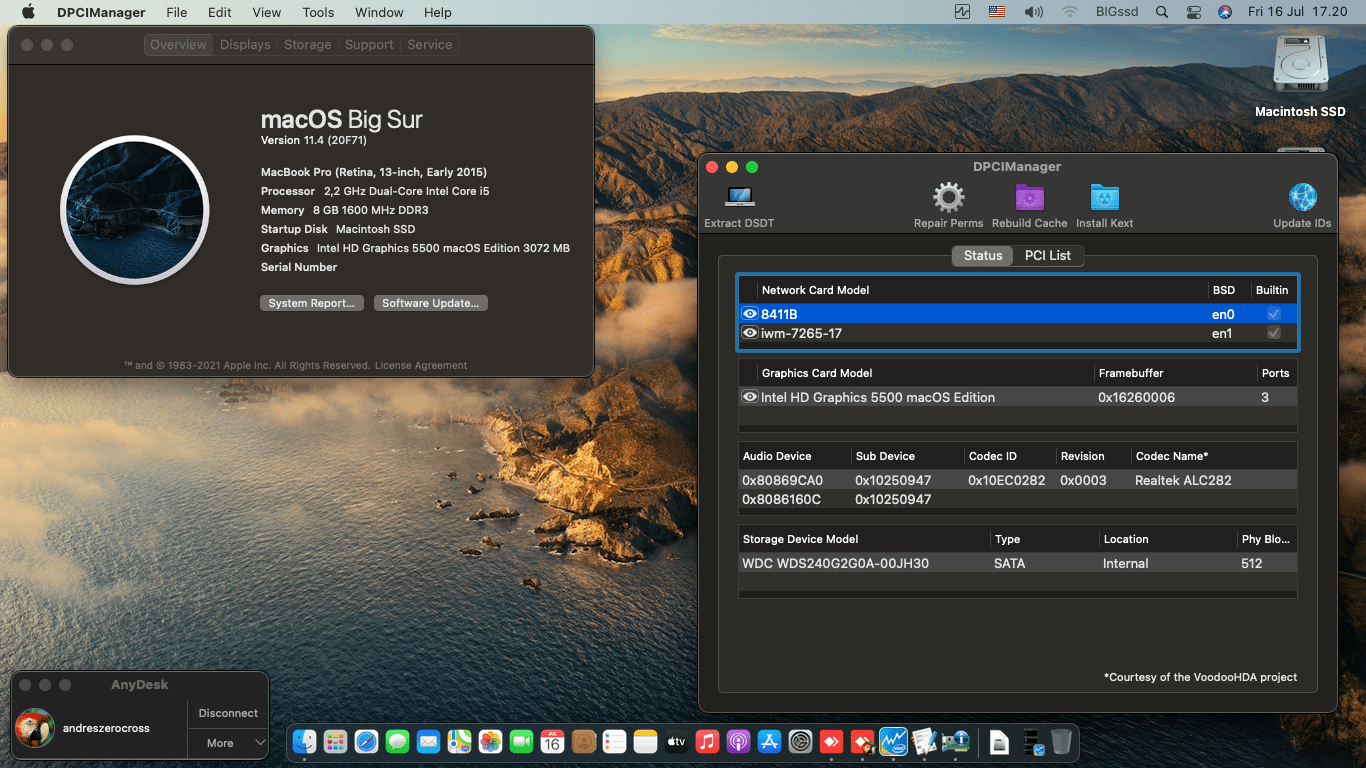This screenshot has height=768, width=1366.
Task: Launch FaceTime from the Dock
Action: (x=521, y=741)
